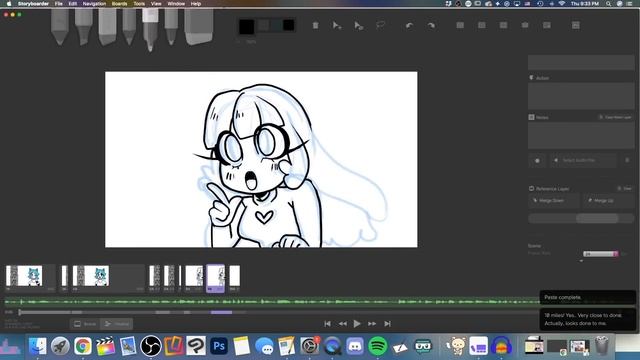Open the Window menu
This screenshot has height=360, width=640.
tap(176, 4)
